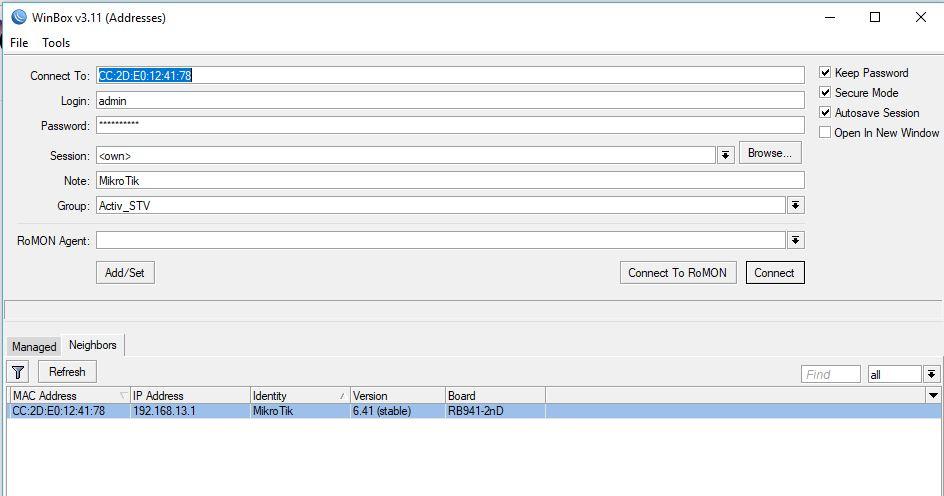This screenshot has height=496, width=944.
Task: Focus the Password field
Action: (450, 125)
